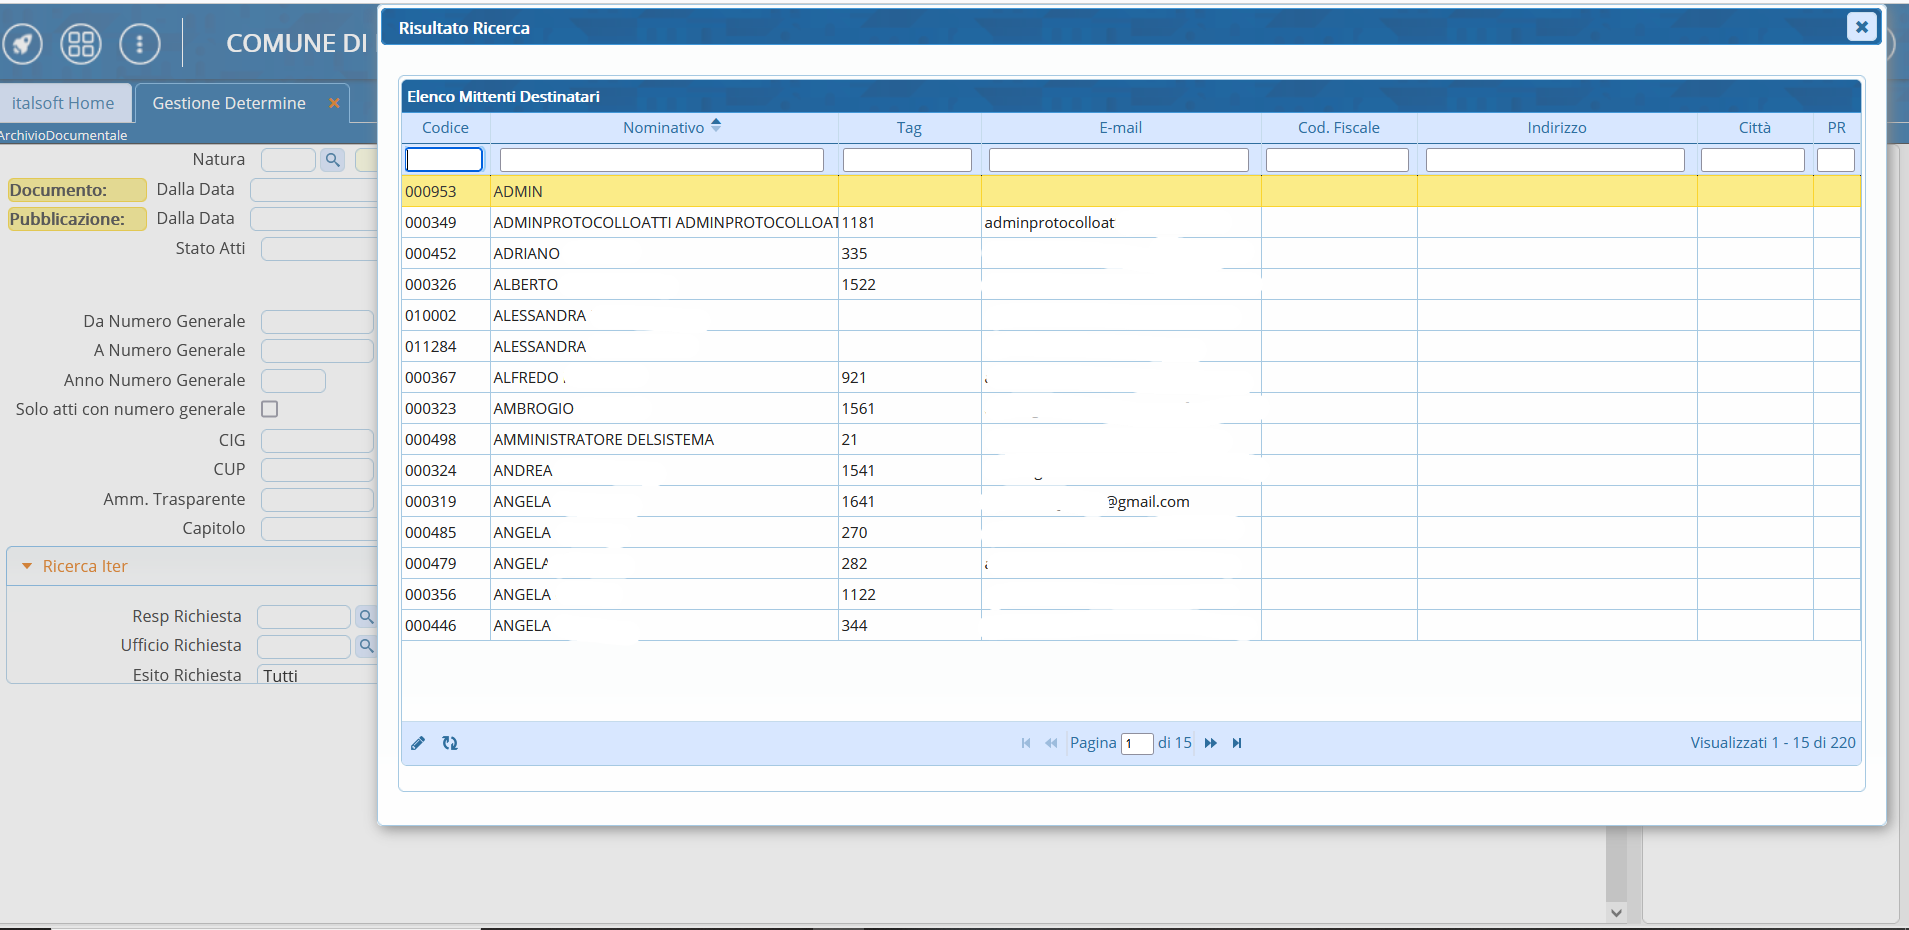Collapse the Ricerca Iter section
1909x930 pixels.
[x=28, y=566]
